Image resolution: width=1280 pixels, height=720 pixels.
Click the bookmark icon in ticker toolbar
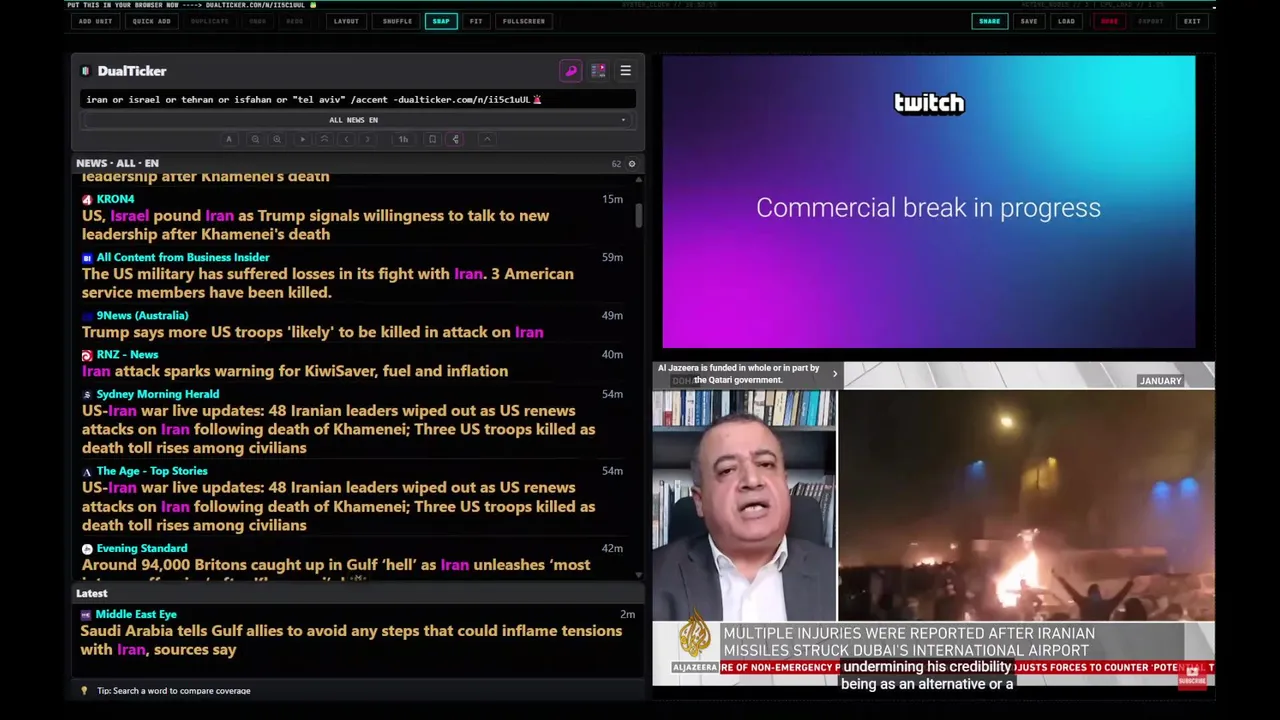coord(432,139)
